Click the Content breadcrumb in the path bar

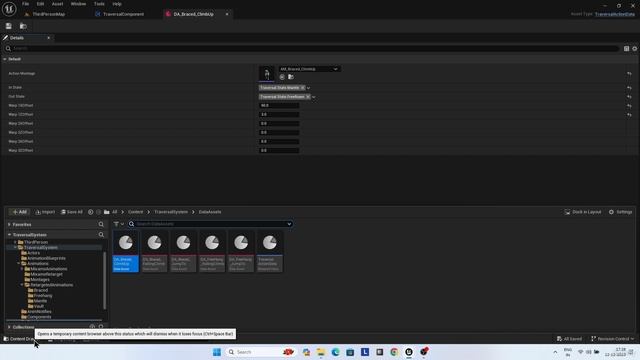click(x=136, y=212)
